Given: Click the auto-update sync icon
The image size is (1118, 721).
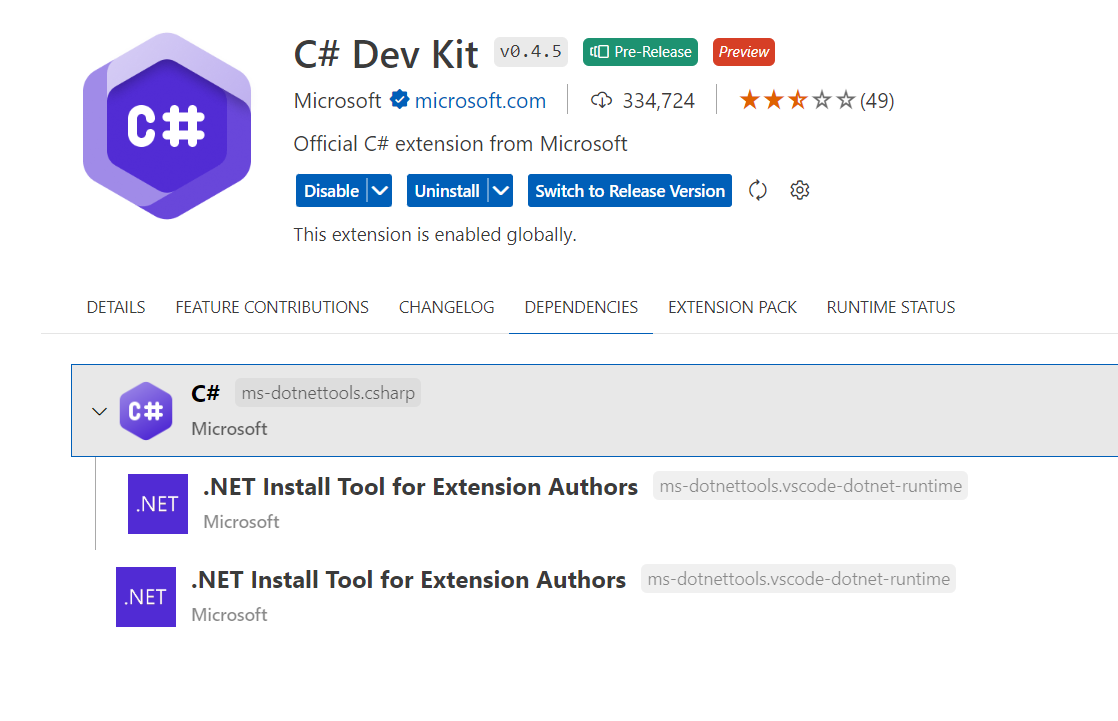Looking at the screenshot, I should coord(757,190).
